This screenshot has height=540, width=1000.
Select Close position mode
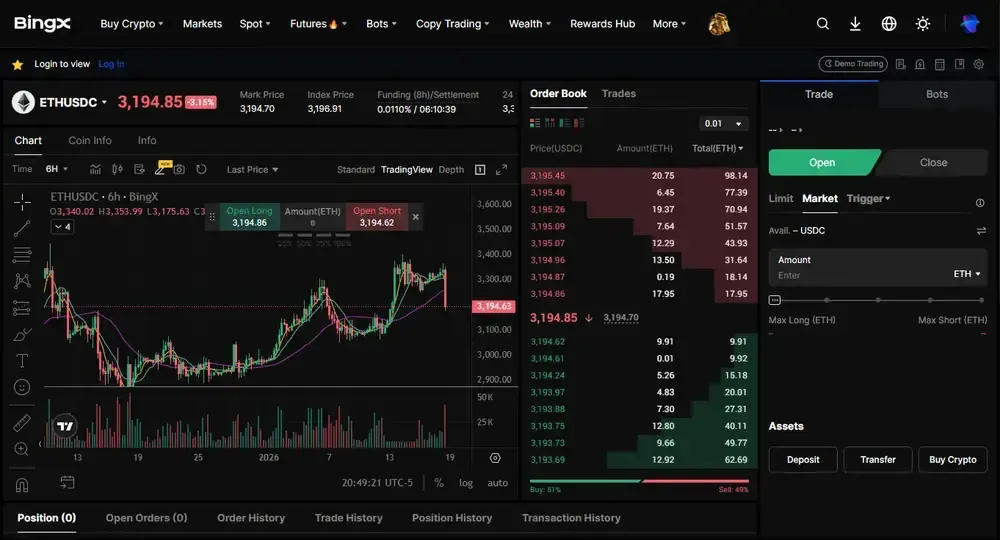click(933, 163)
